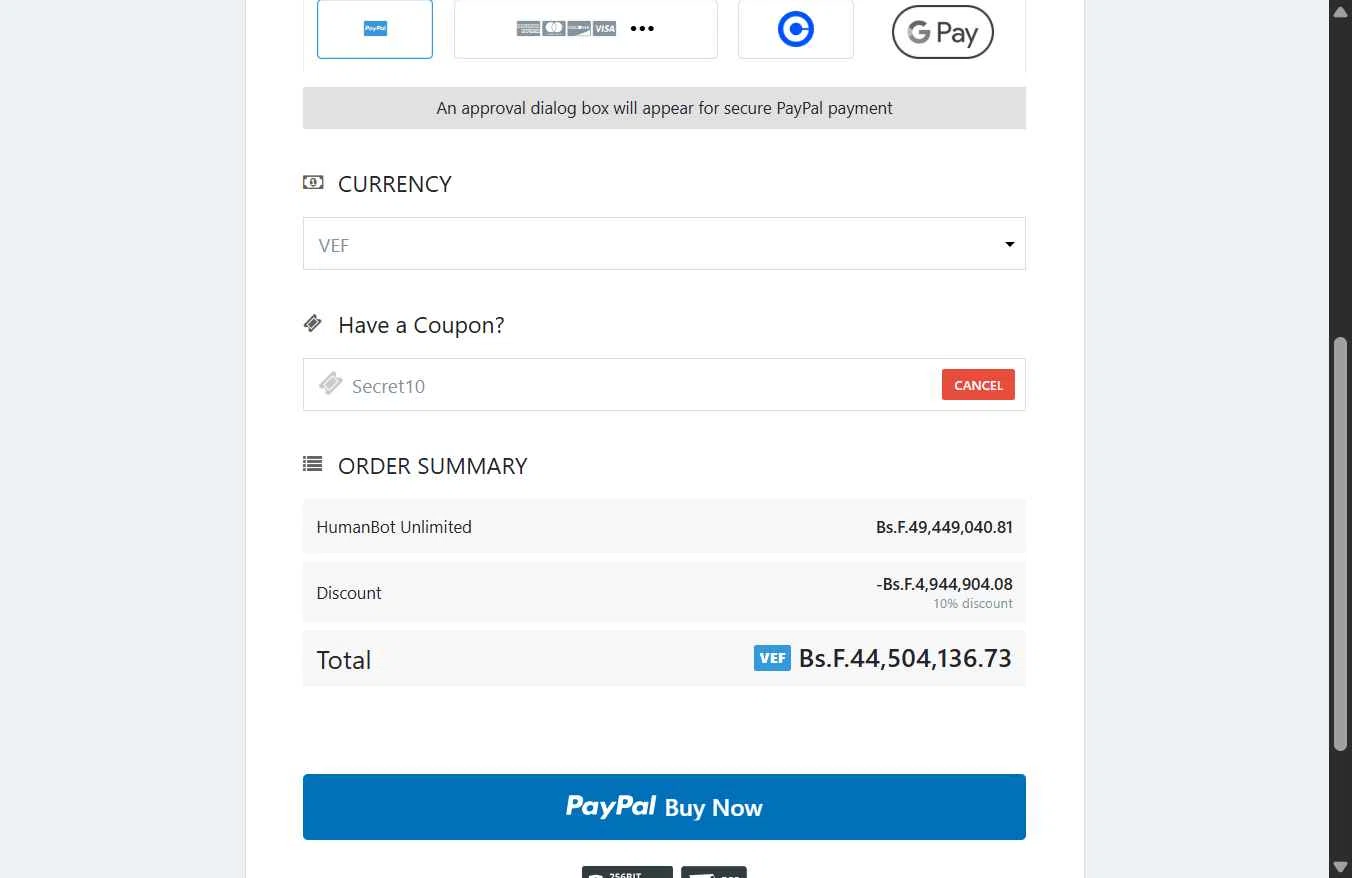
Task: Click the Have a Coupon? heading
Action: pyautogui.click(x=421, y=325)
